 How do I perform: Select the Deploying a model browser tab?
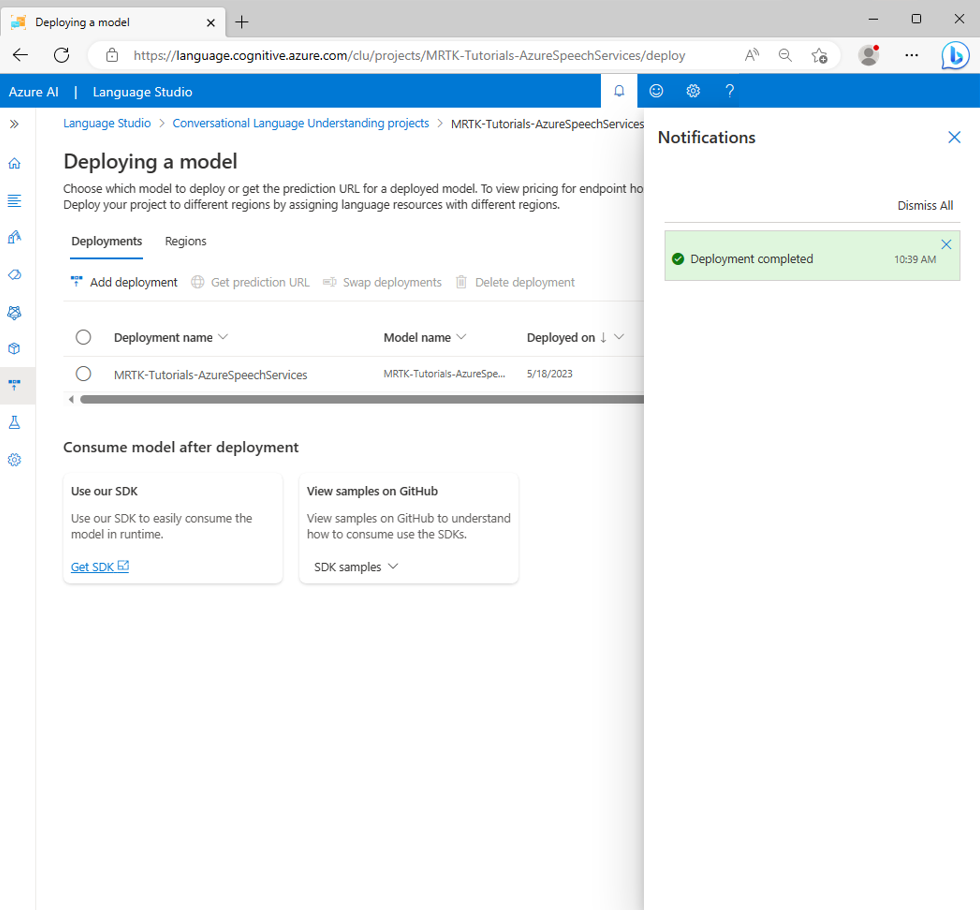112,22
